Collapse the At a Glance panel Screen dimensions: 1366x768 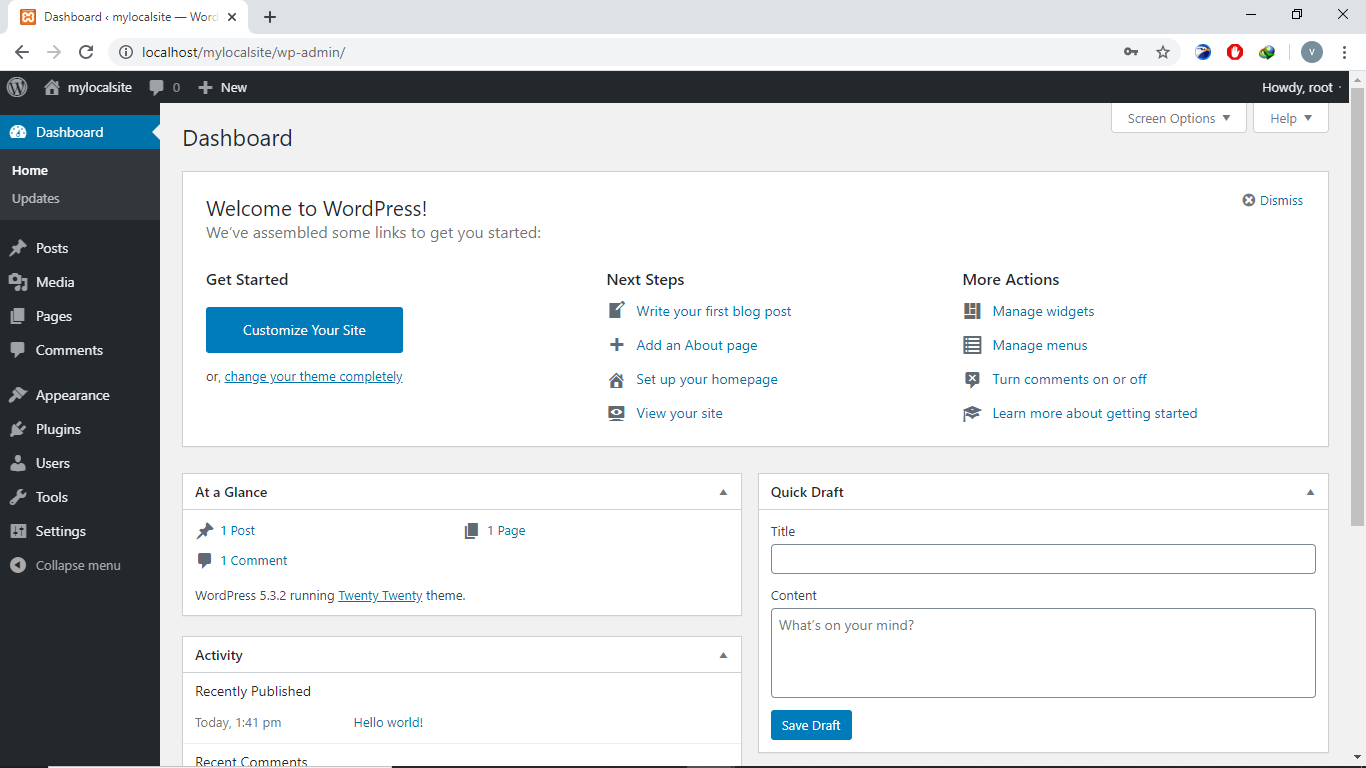pyautogui.click(x=723, y=492)
